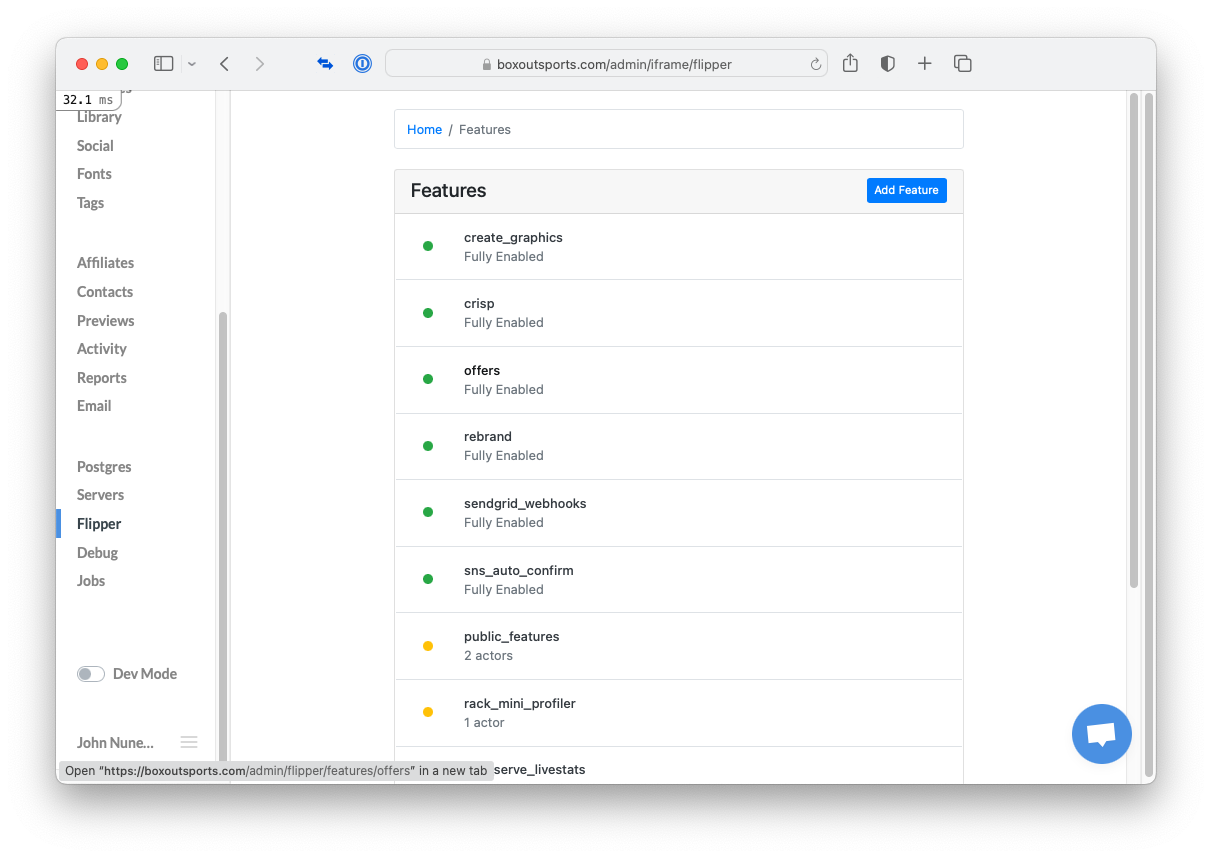Click the green dot beside sns_auto_confirm
This screenshot has height=858, width=1212.
(428, 579)
